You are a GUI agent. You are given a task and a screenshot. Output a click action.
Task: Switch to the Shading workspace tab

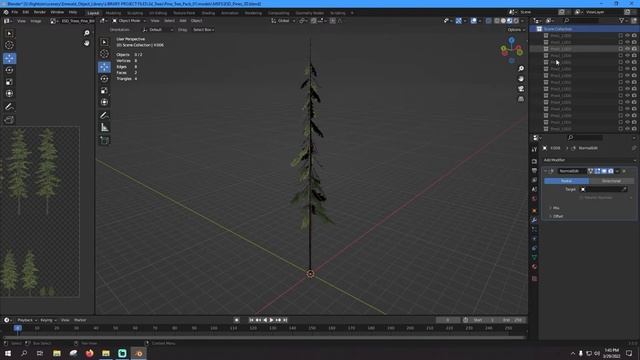pyautogui.click(x=208, y=13)
